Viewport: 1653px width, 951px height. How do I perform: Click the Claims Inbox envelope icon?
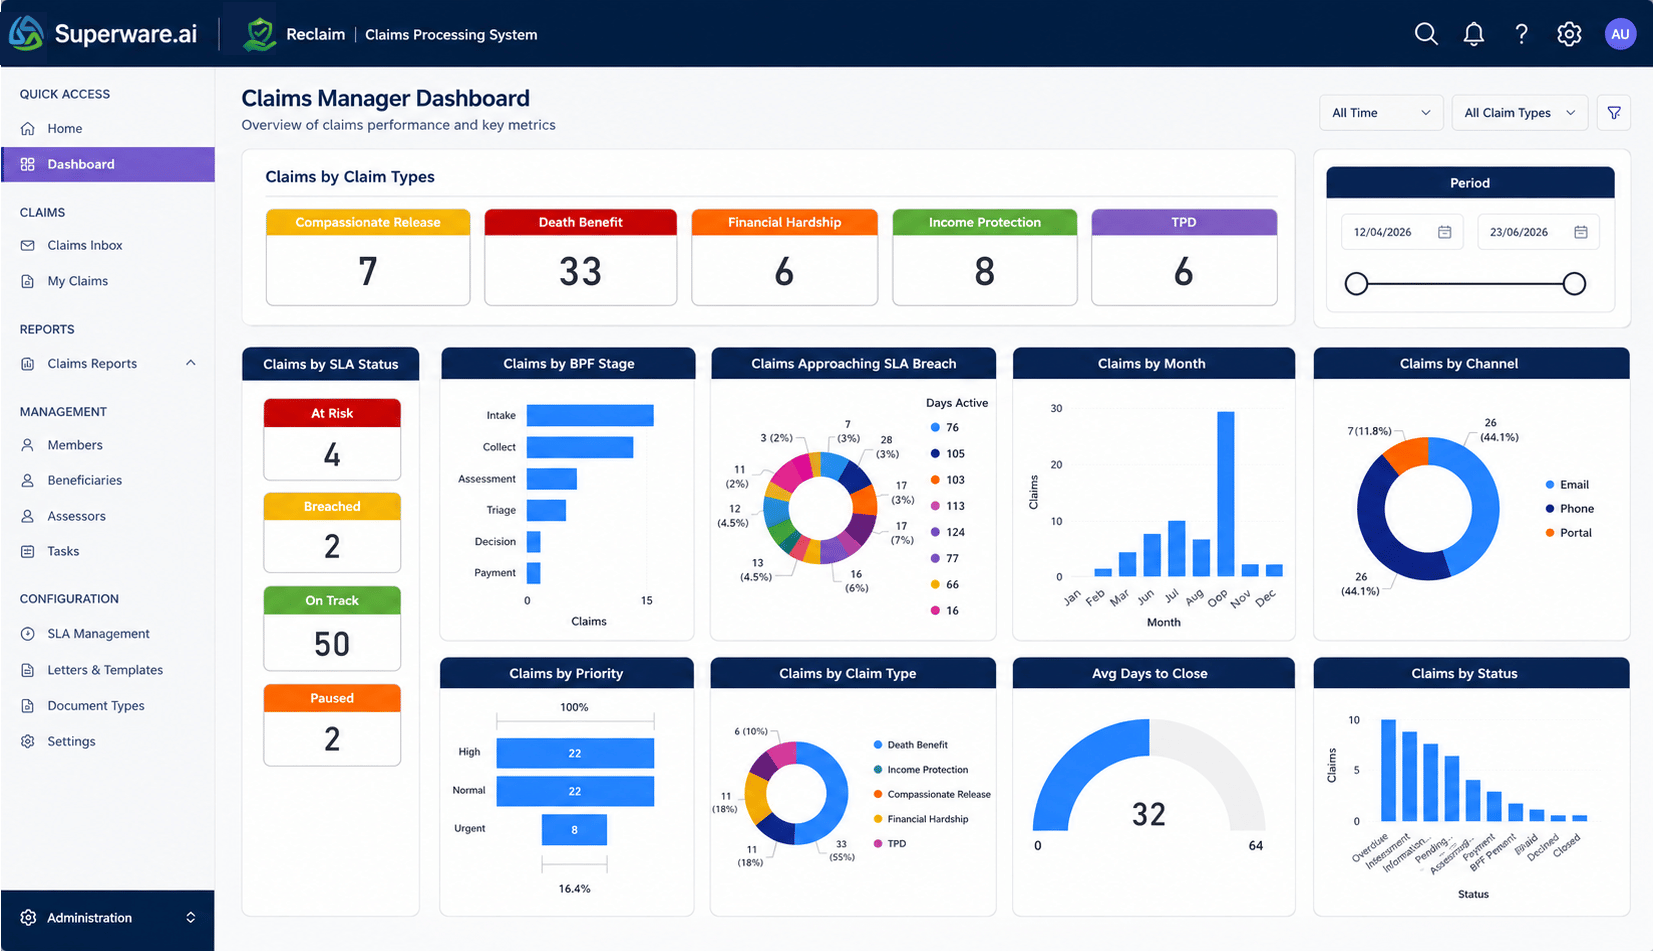pos(28,245)
